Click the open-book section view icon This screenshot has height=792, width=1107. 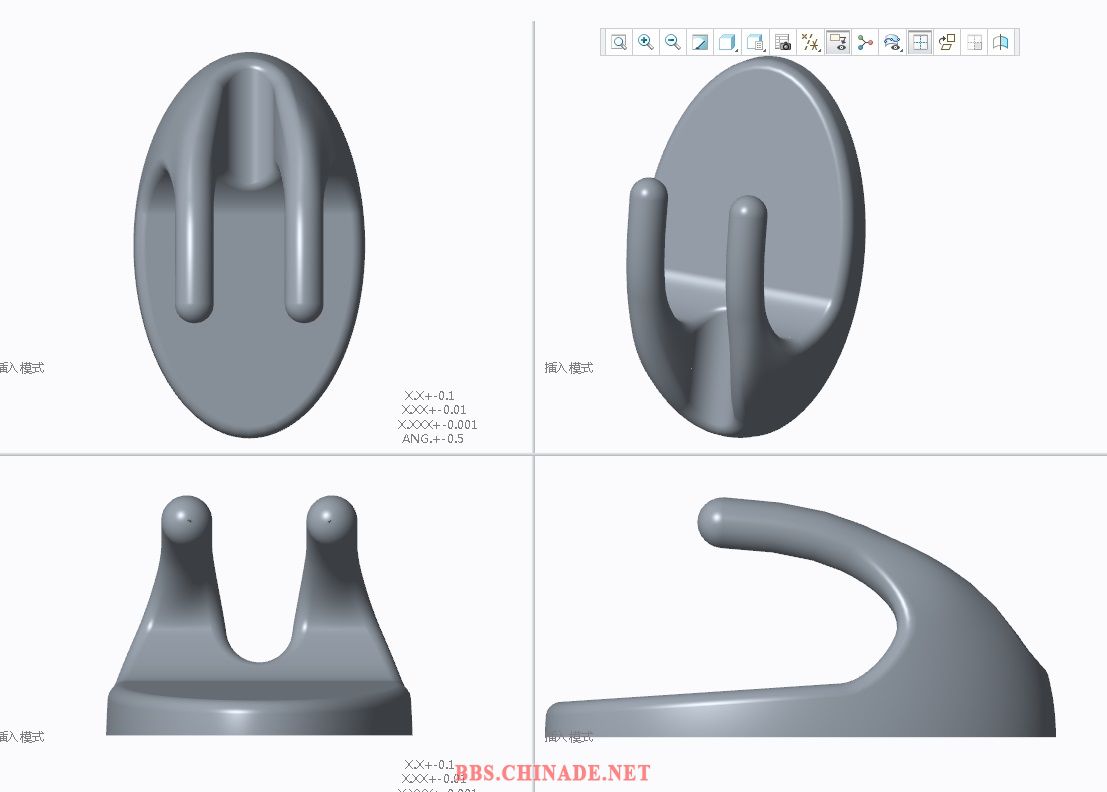click(1001, 42)
